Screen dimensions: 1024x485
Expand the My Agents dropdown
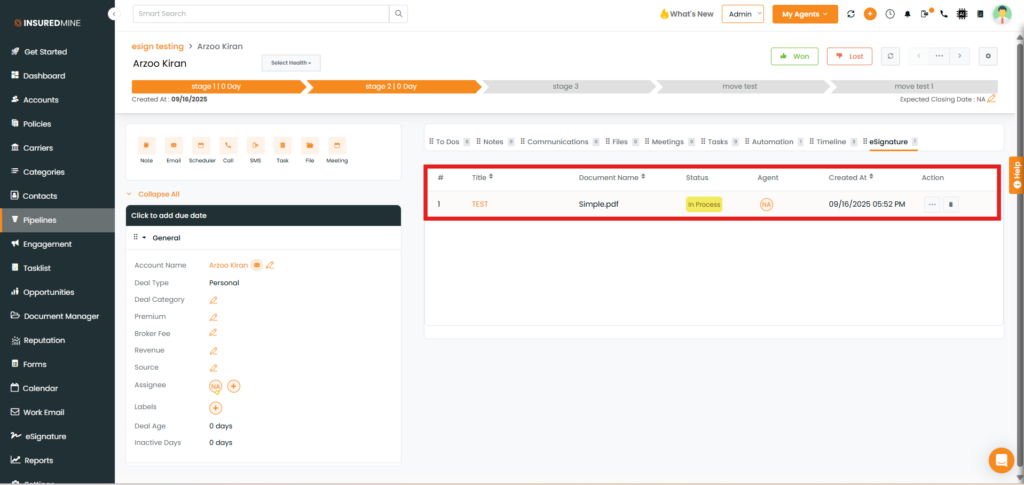click(804, 14)
